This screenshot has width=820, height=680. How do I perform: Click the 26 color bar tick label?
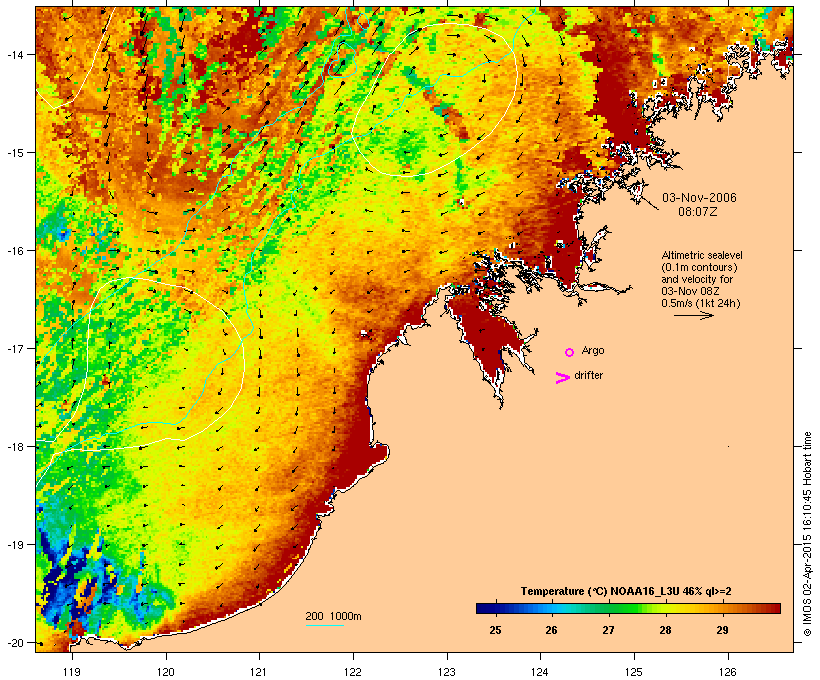551,630
